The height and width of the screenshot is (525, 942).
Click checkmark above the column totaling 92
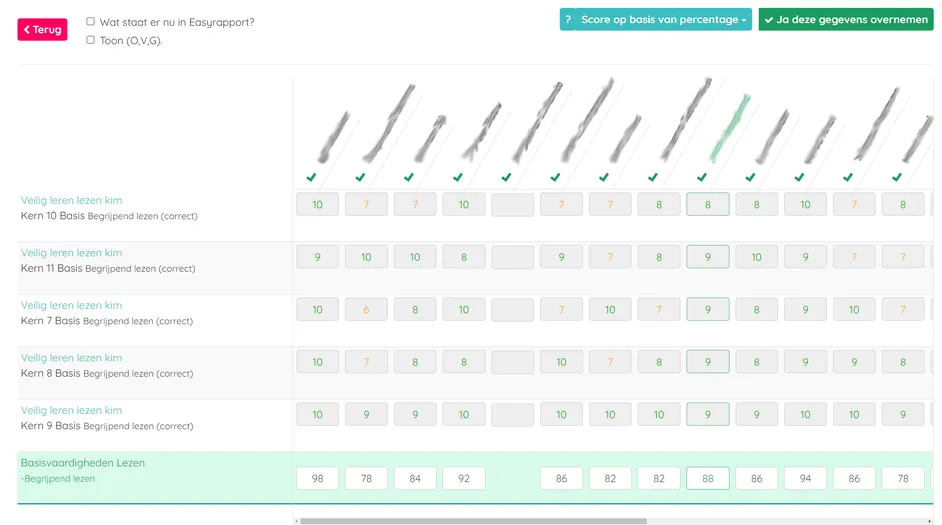(458, 177)
